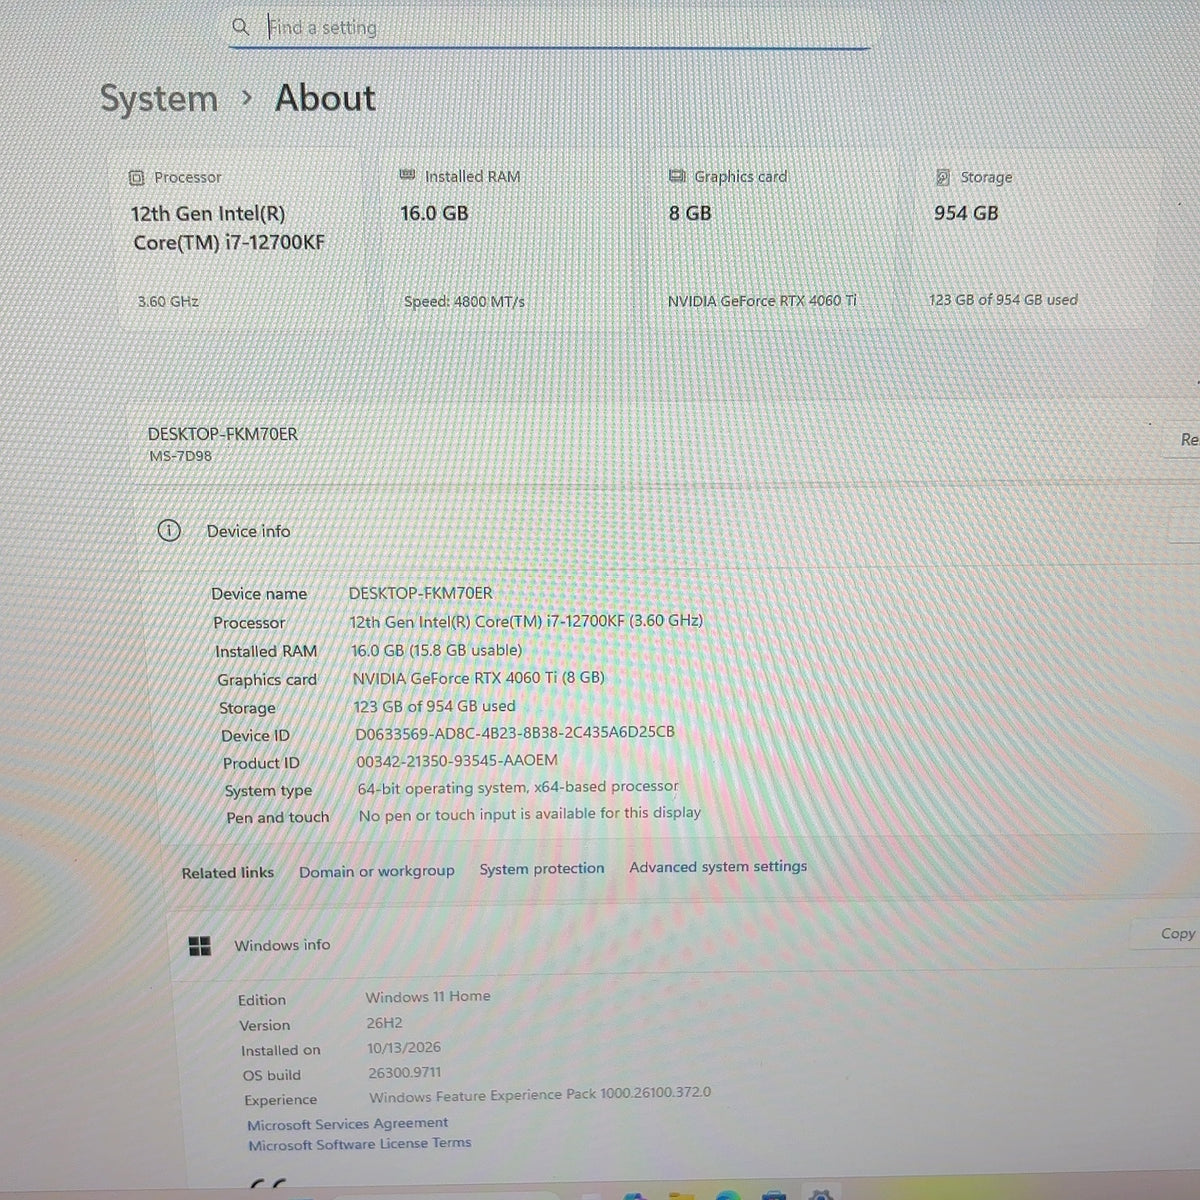Select DESKTOP-FKM70ER title above MS-7D98
The width and height of the screenshot is (1200, 1200).
coord(222,434)
